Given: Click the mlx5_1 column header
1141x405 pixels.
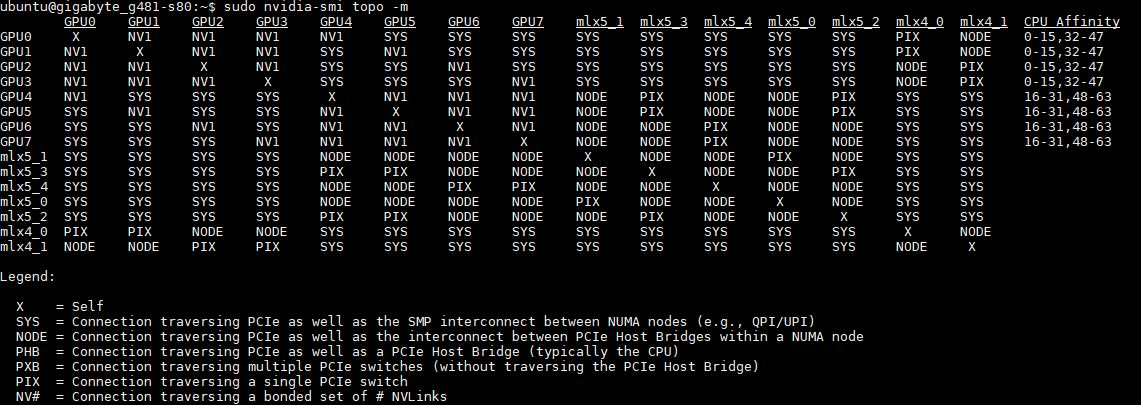Looking at the screenshot, I should click(x=599, y=21).
